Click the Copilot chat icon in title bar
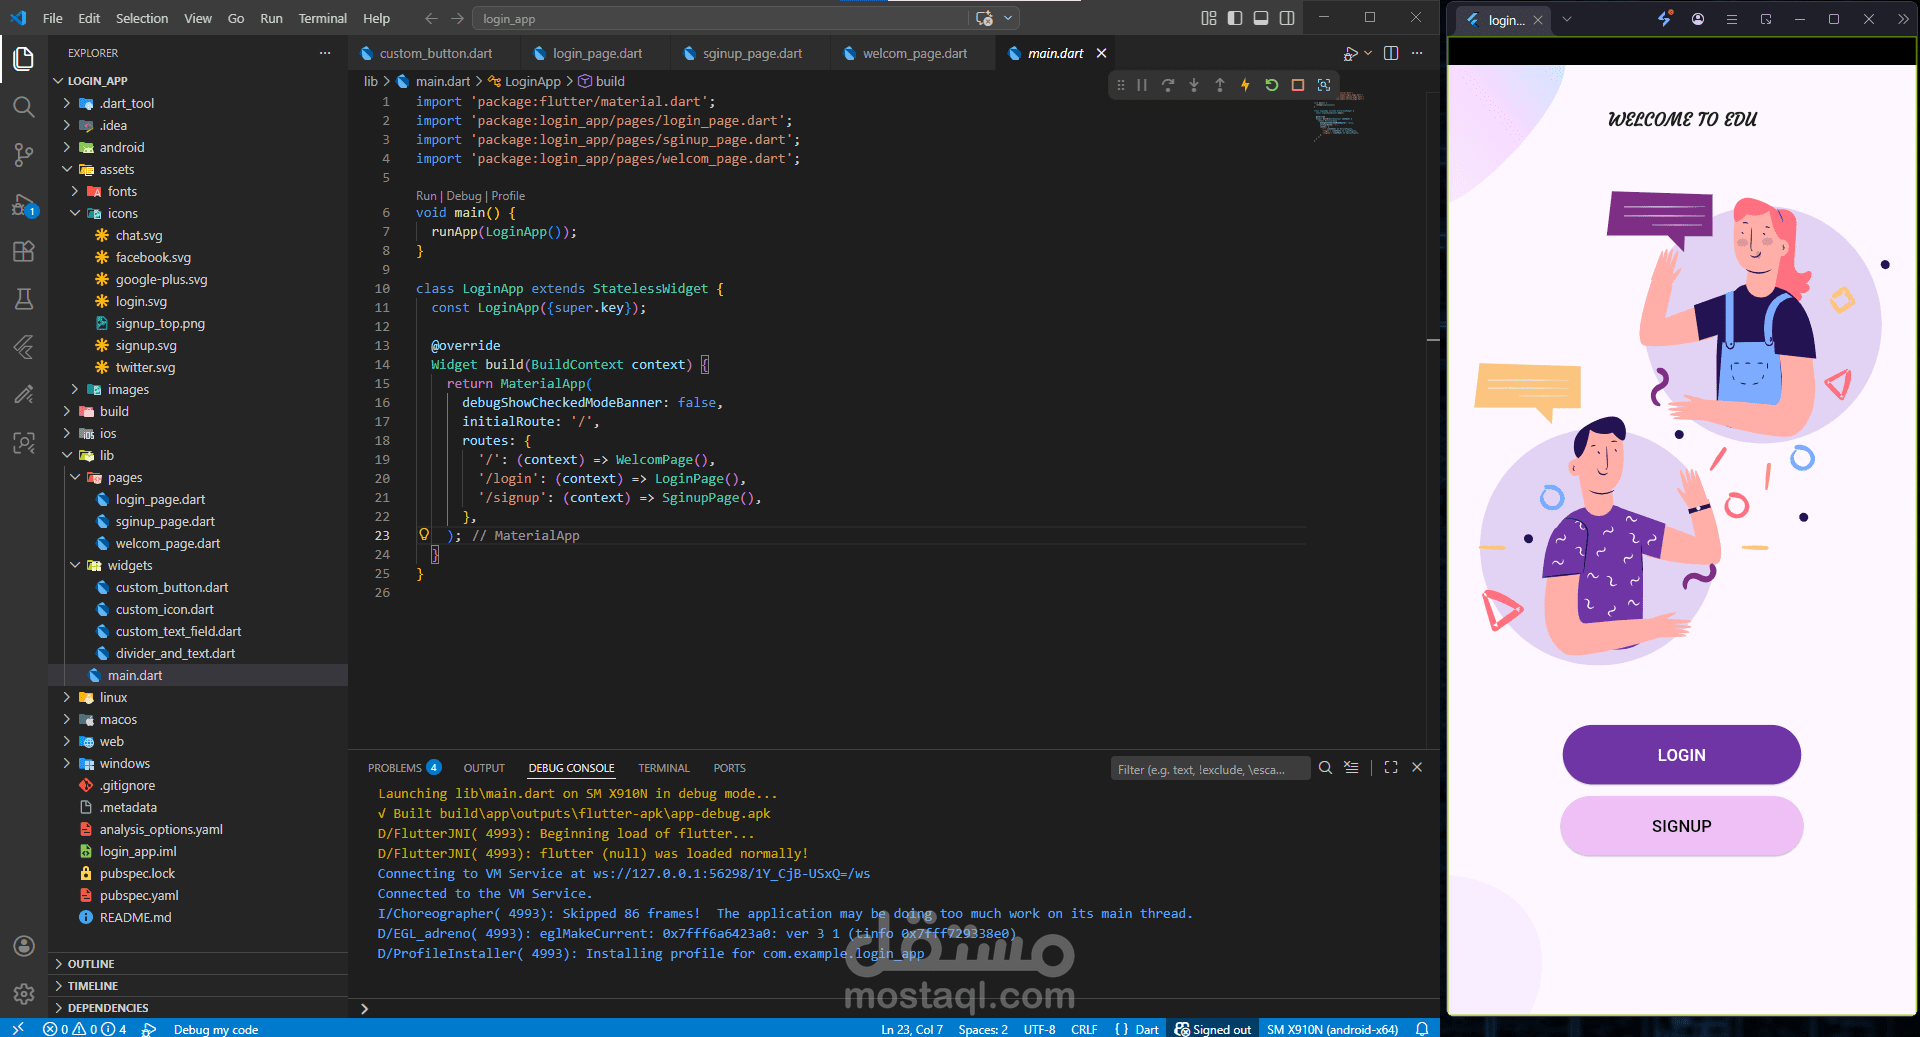The image size is (1920, 1037). [x=985, y=18]
